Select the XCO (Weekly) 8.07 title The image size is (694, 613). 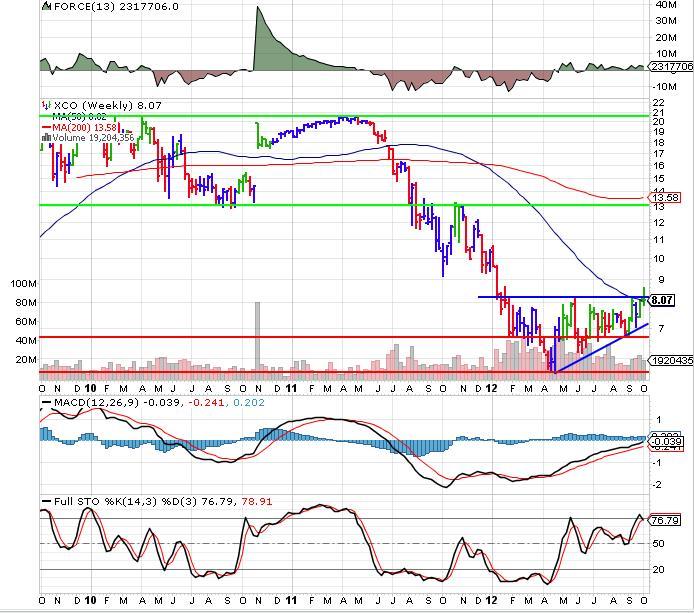[x=108, y=105]
